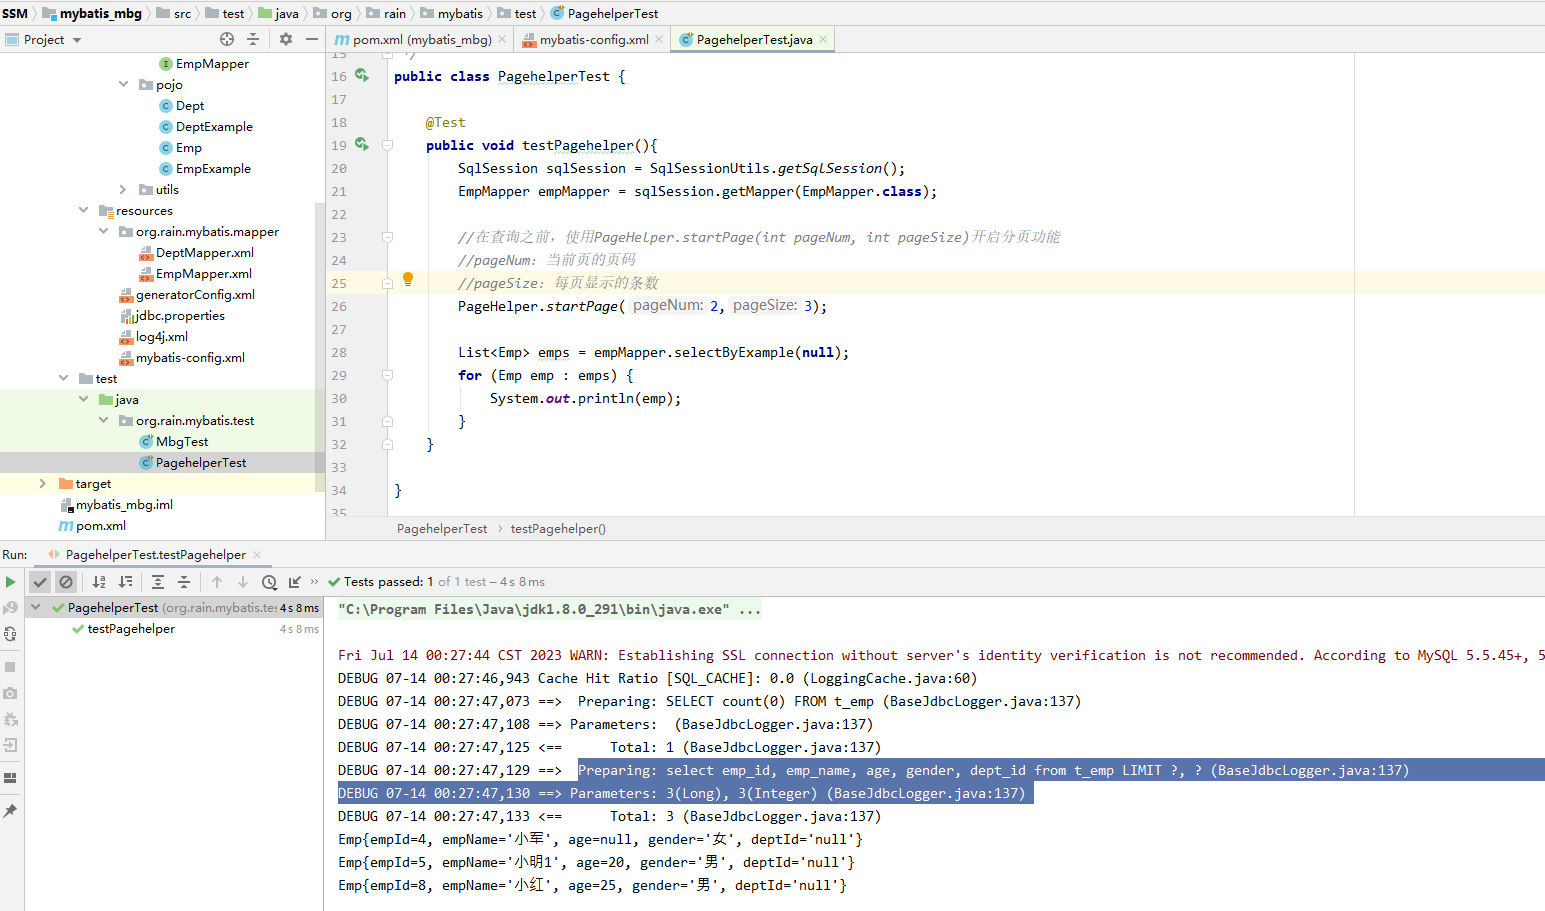Collapse the resources folder

pos(83,210)
